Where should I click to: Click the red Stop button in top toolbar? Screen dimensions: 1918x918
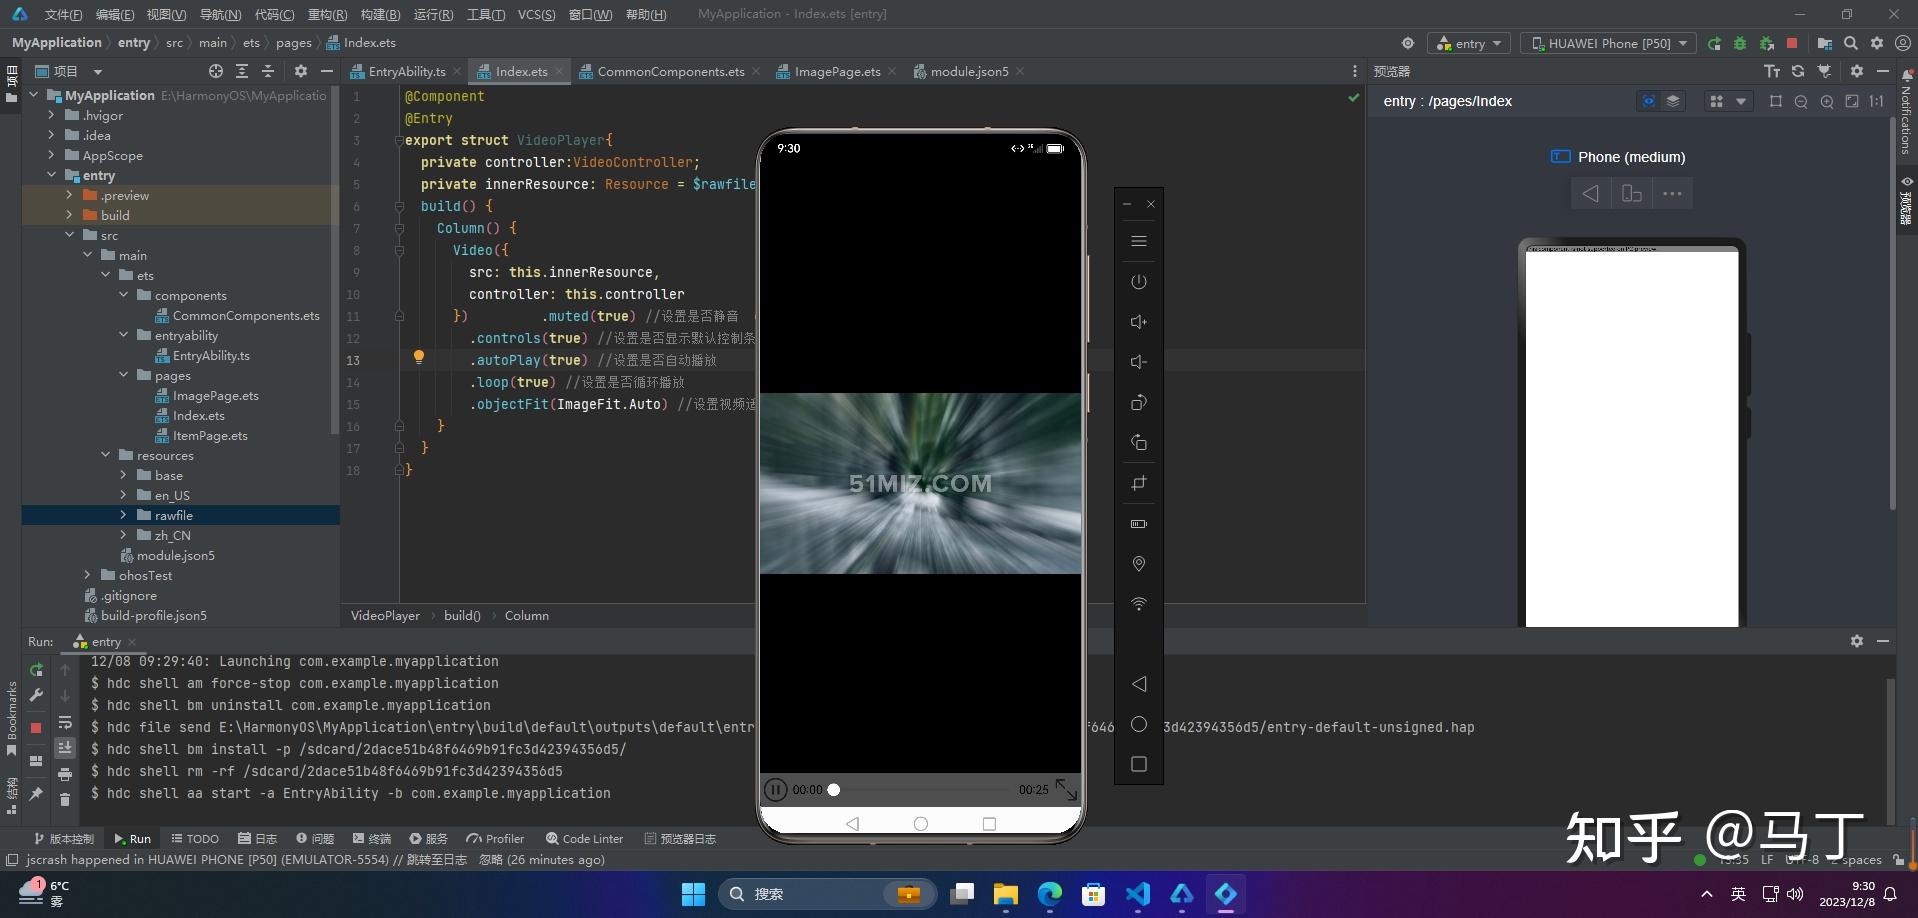1792,43
